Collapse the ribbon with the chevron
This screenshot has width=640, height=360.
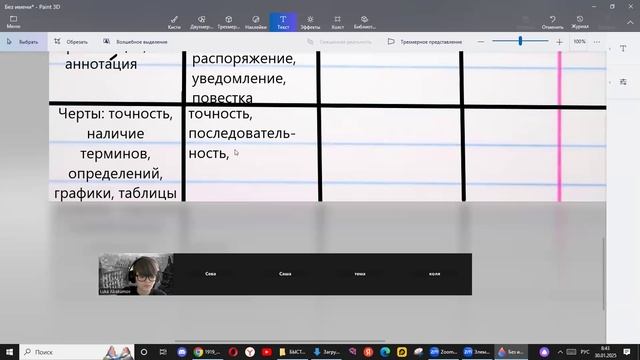click(630, 22)
